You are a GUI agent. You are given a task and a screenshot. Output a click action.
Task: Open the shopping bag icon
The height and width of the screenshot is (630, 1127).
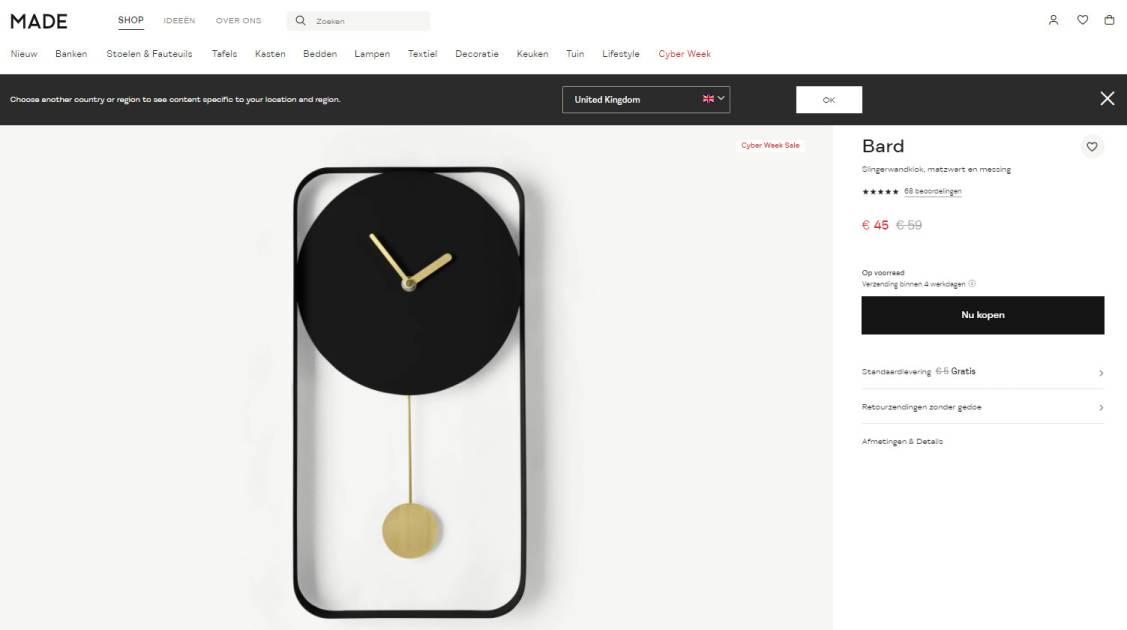[x=1109, y=20]
